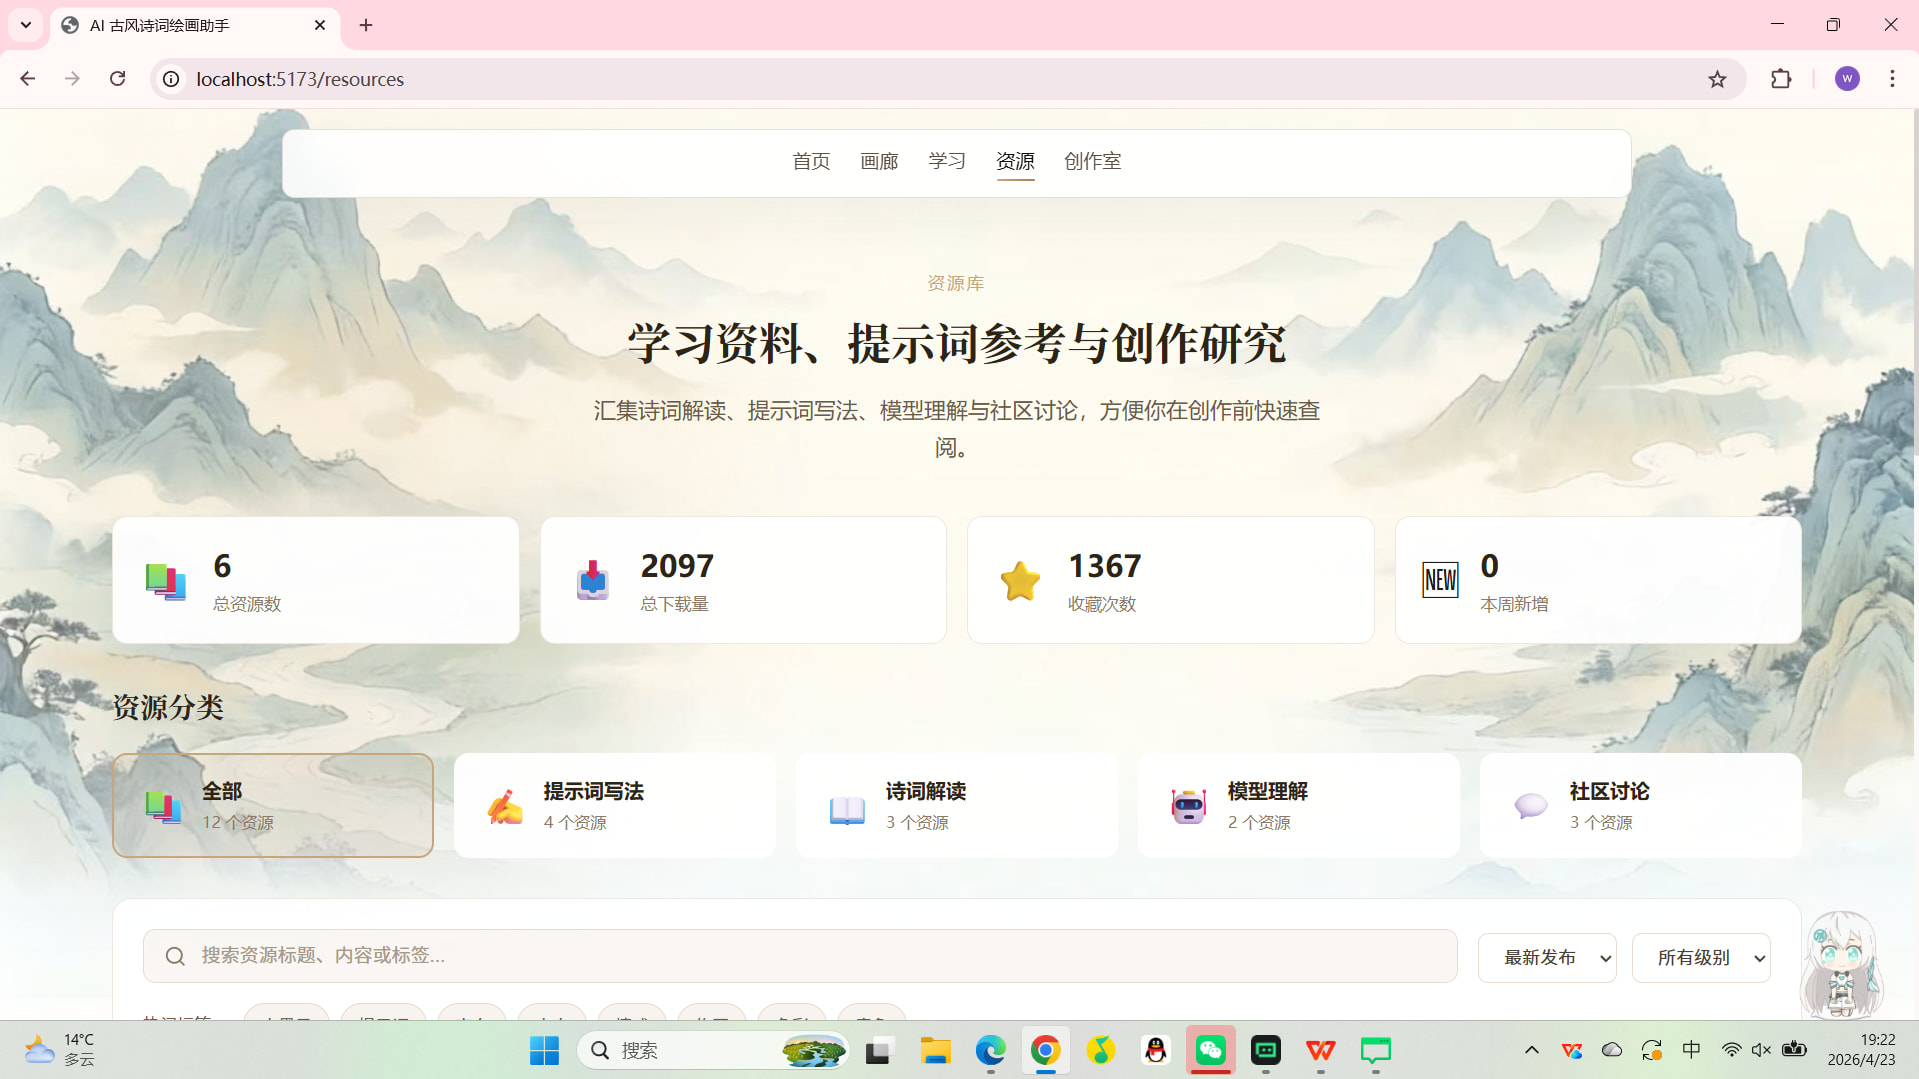
Task: Bookmark this page with the star icon
Action: pyautogui.click(x=1717, y=79)
